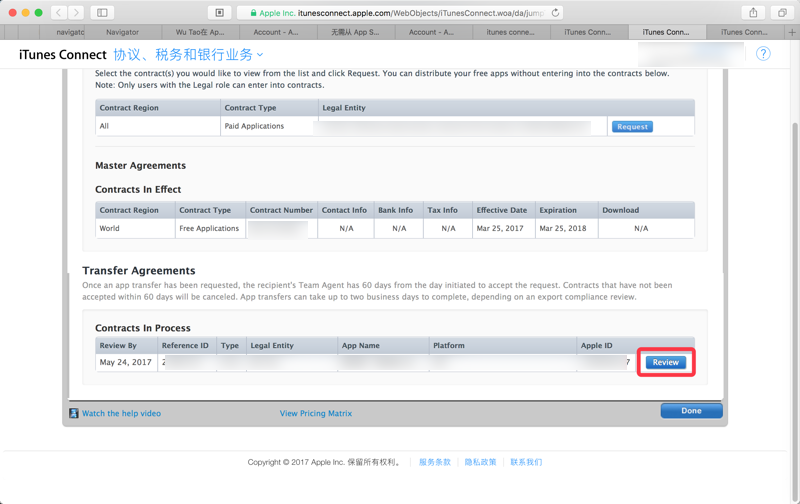Click the Contract Number column header
Image resolution: width=800 pixels, height=504 pixels.
pos(281,210)
